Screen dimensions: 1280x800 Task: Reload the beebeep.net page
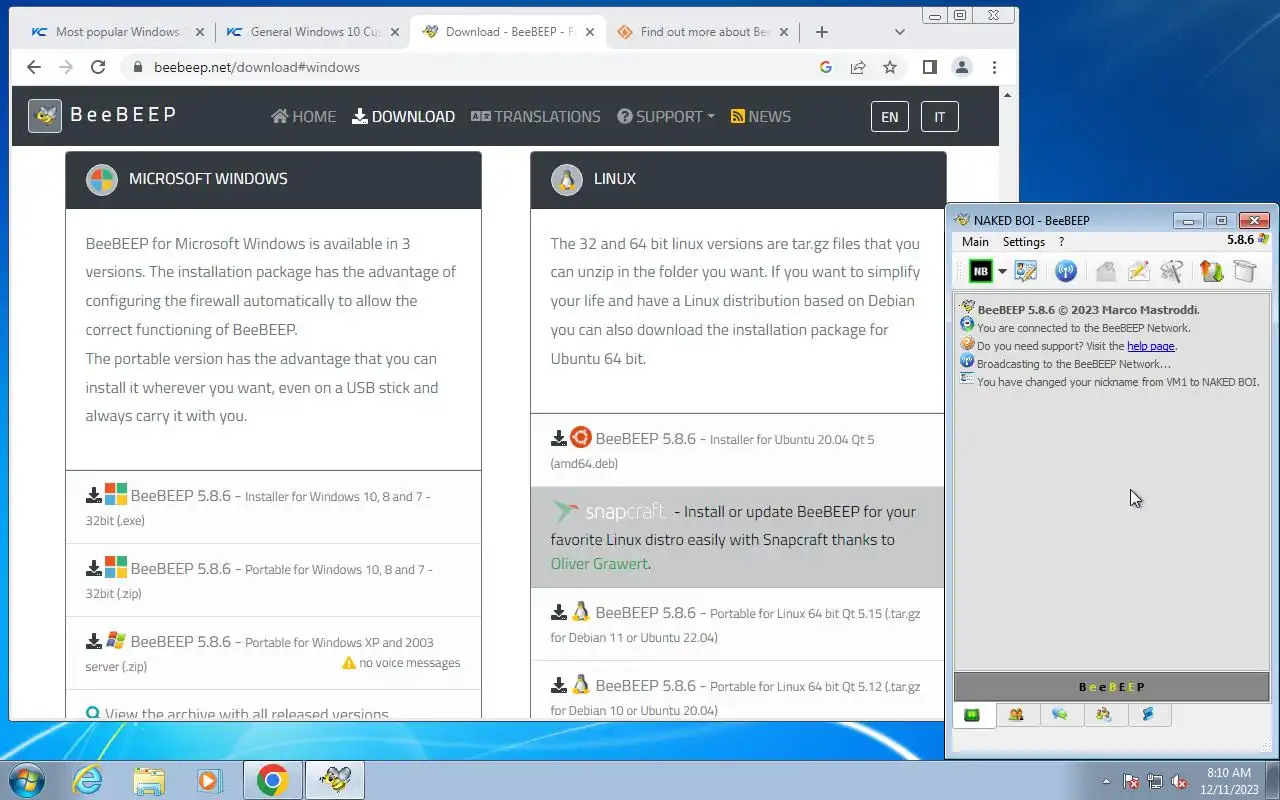98,67
